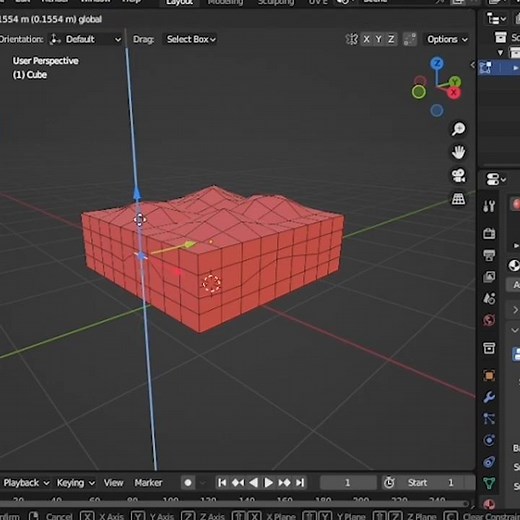Collapse the Collection triangle in Outliner

pyautogui.click(x=500, y=53)
